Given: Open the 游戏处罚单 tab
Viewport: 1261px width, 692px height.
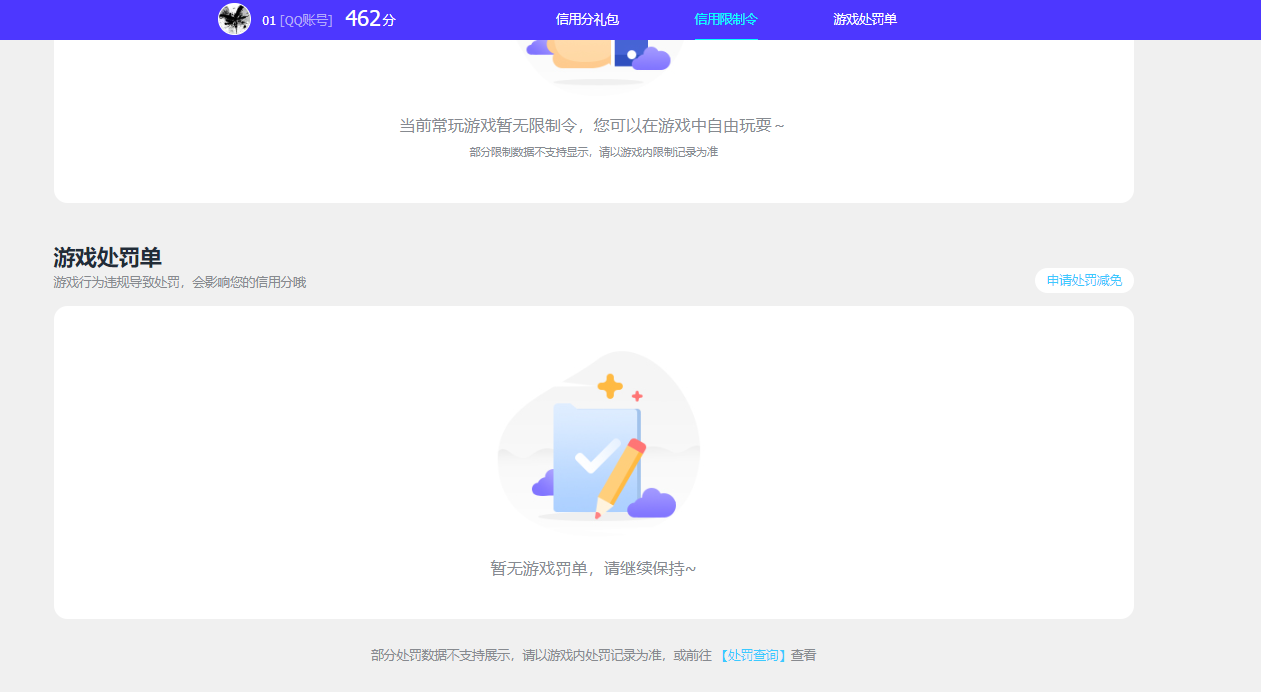Looking at the screenshot, I should click(865, 19).
